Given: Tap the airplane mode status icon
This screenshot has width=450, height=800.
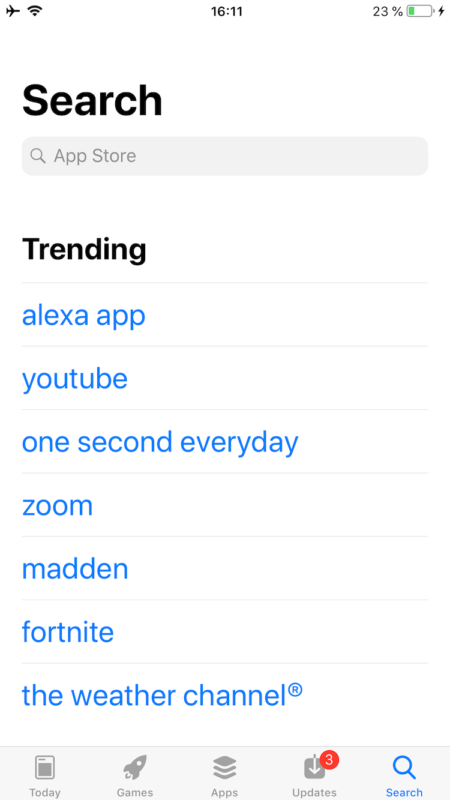Looking at the screenshot, I should [13, 11].
